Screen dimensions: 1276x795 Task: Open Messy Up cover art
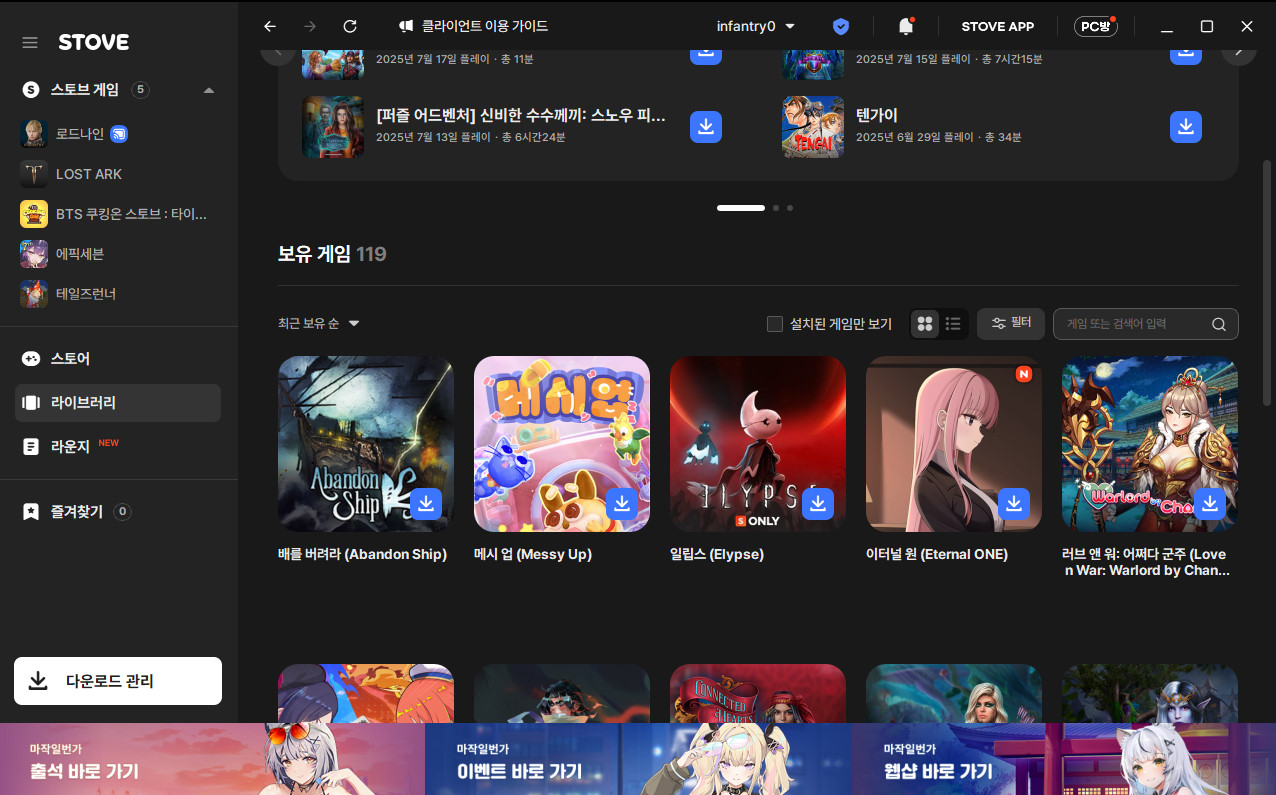(562, 444)
